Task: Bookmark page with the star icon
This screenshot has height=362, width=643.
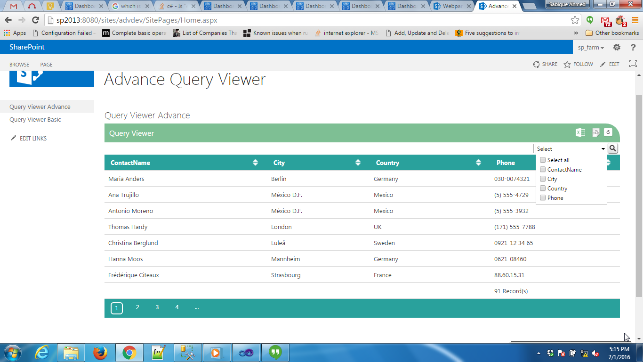Action: 575,20
